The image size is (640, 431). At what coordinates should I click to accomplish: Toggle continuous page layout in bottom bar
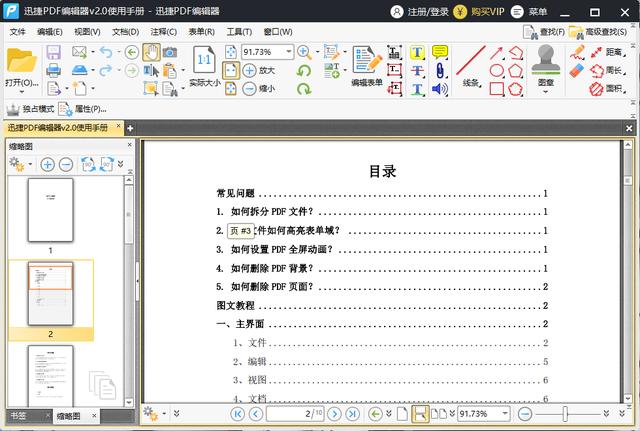420,414
